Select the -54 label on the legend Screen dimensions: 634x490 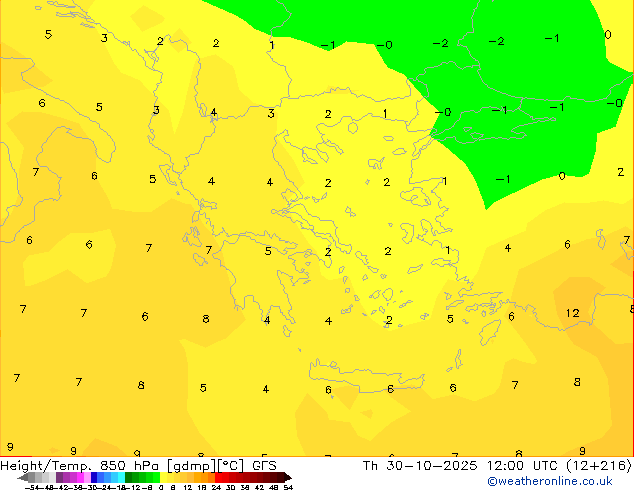point(32,487)
